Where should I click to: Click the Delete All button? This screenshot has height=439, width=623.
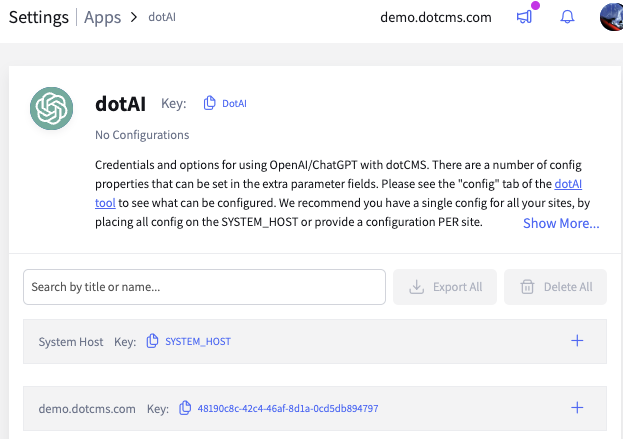pos(555,287)
